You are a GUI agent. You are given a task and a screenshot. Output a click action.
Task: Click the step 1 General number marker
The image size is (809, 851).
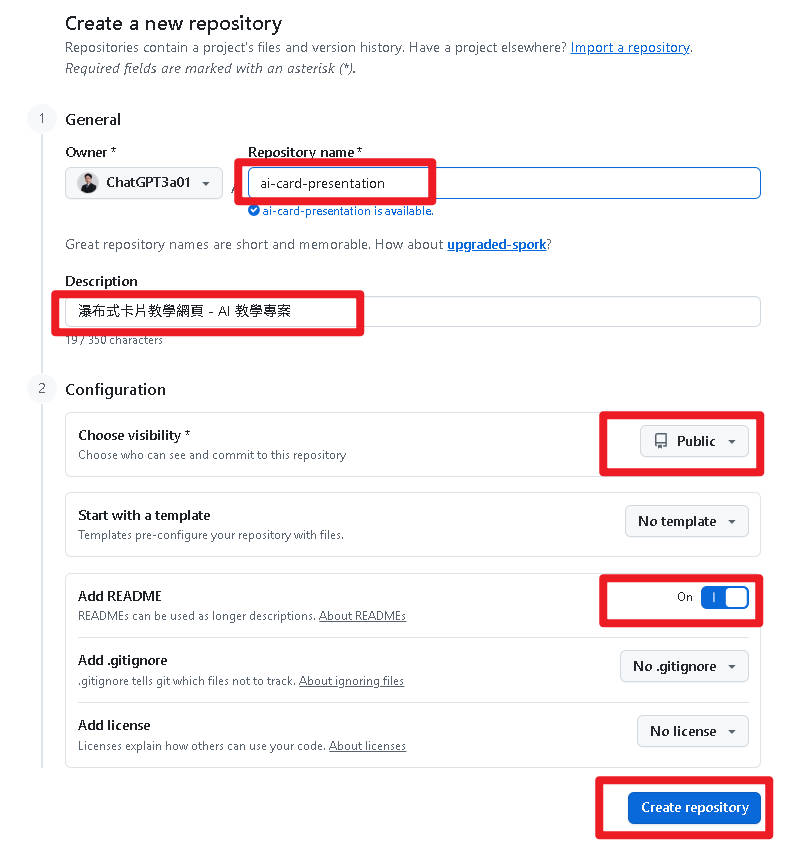point(42,119)
